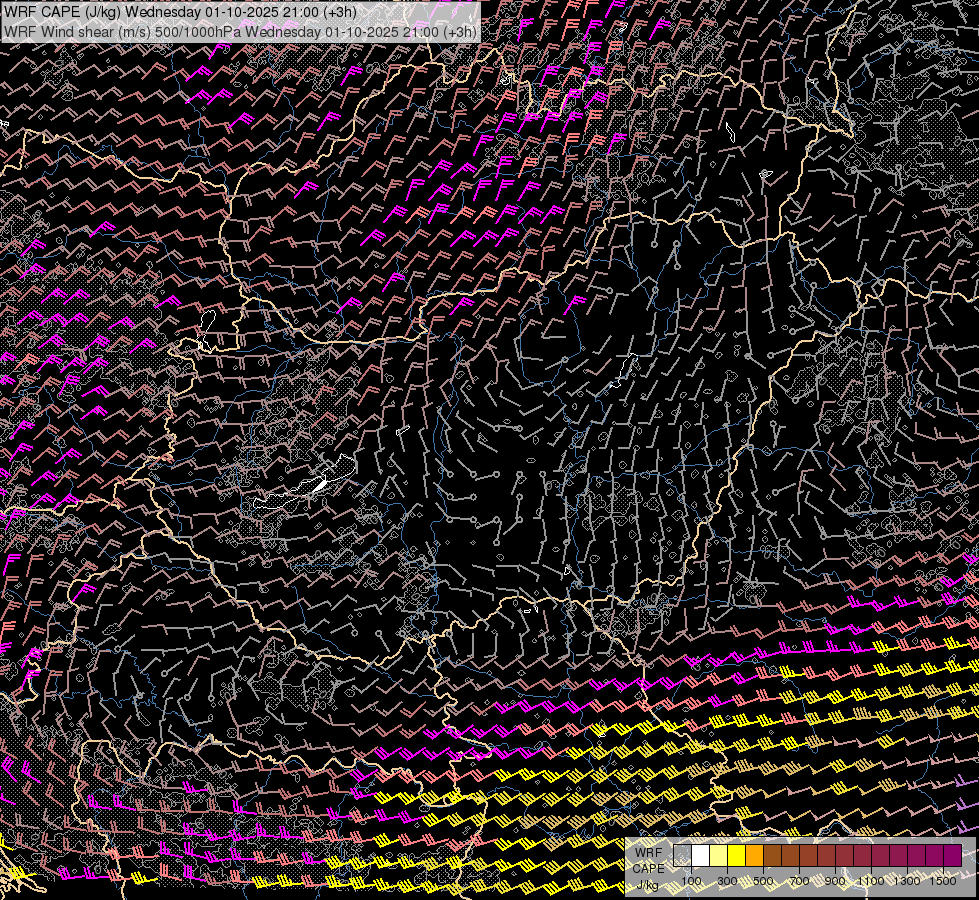Click the 900 legend value
The image size is (979, 900).
coord(835,881)
